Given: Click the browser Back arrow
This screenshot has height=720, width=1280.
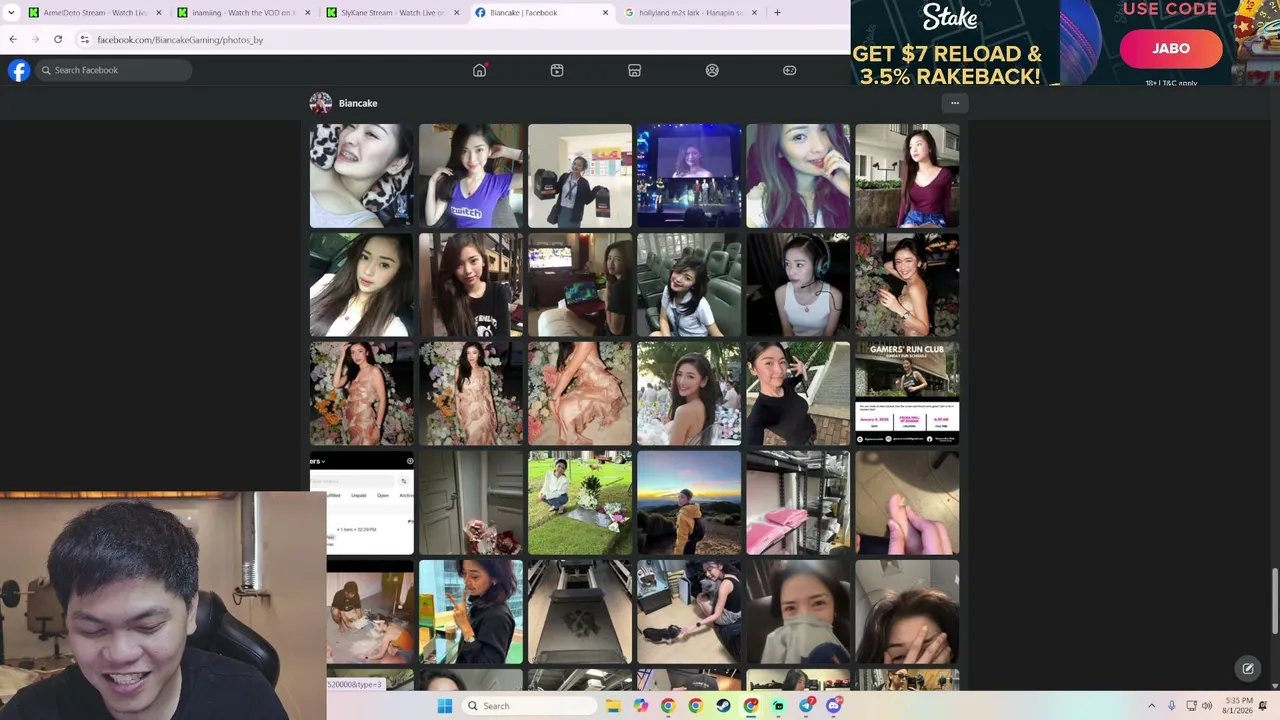Looking at the screenshot, I should click(13, 39).
